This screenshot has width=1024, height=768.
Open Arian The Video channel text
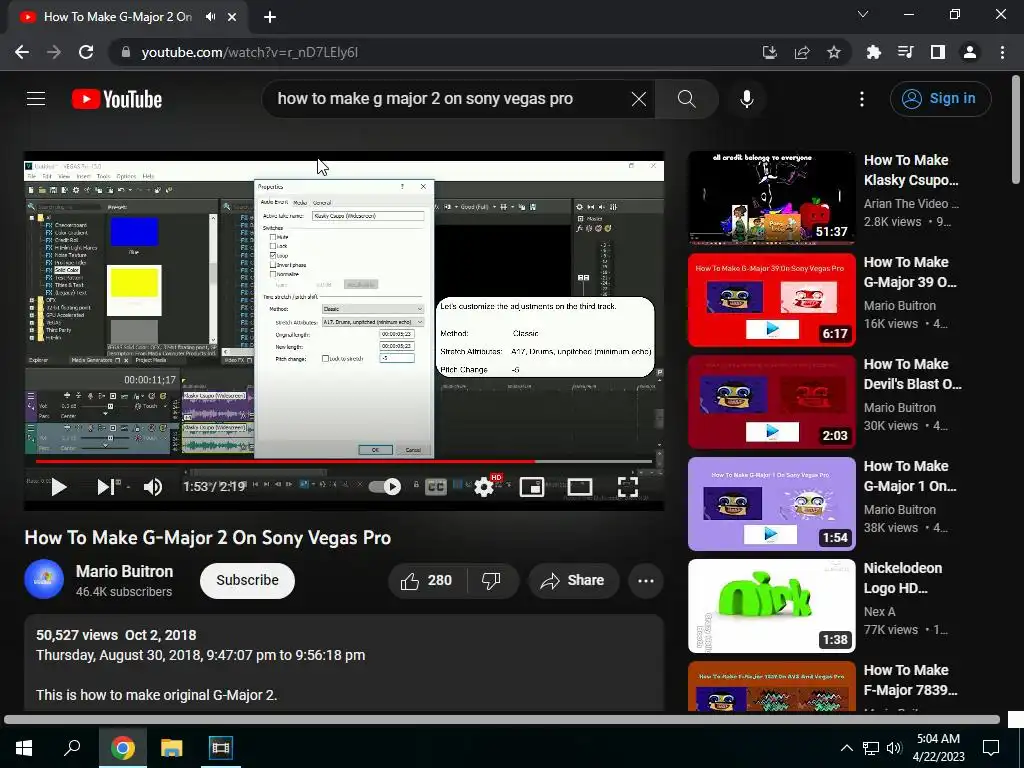[x=912, y=203]
